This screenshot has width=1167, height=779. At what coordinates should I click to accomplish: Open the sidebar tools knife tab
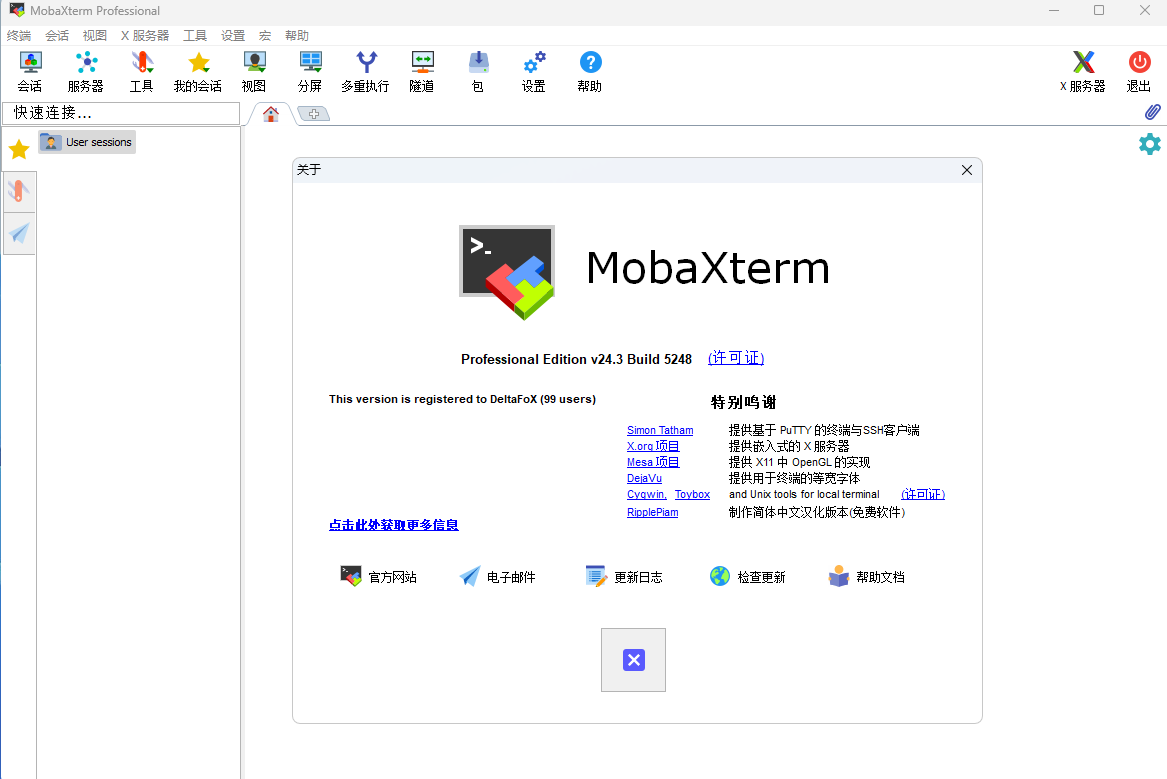(19, 191)
